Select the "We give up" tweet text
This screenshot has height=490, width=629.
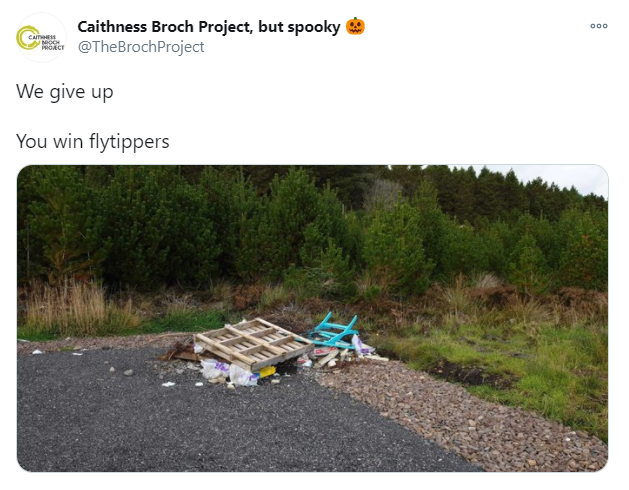65,92
